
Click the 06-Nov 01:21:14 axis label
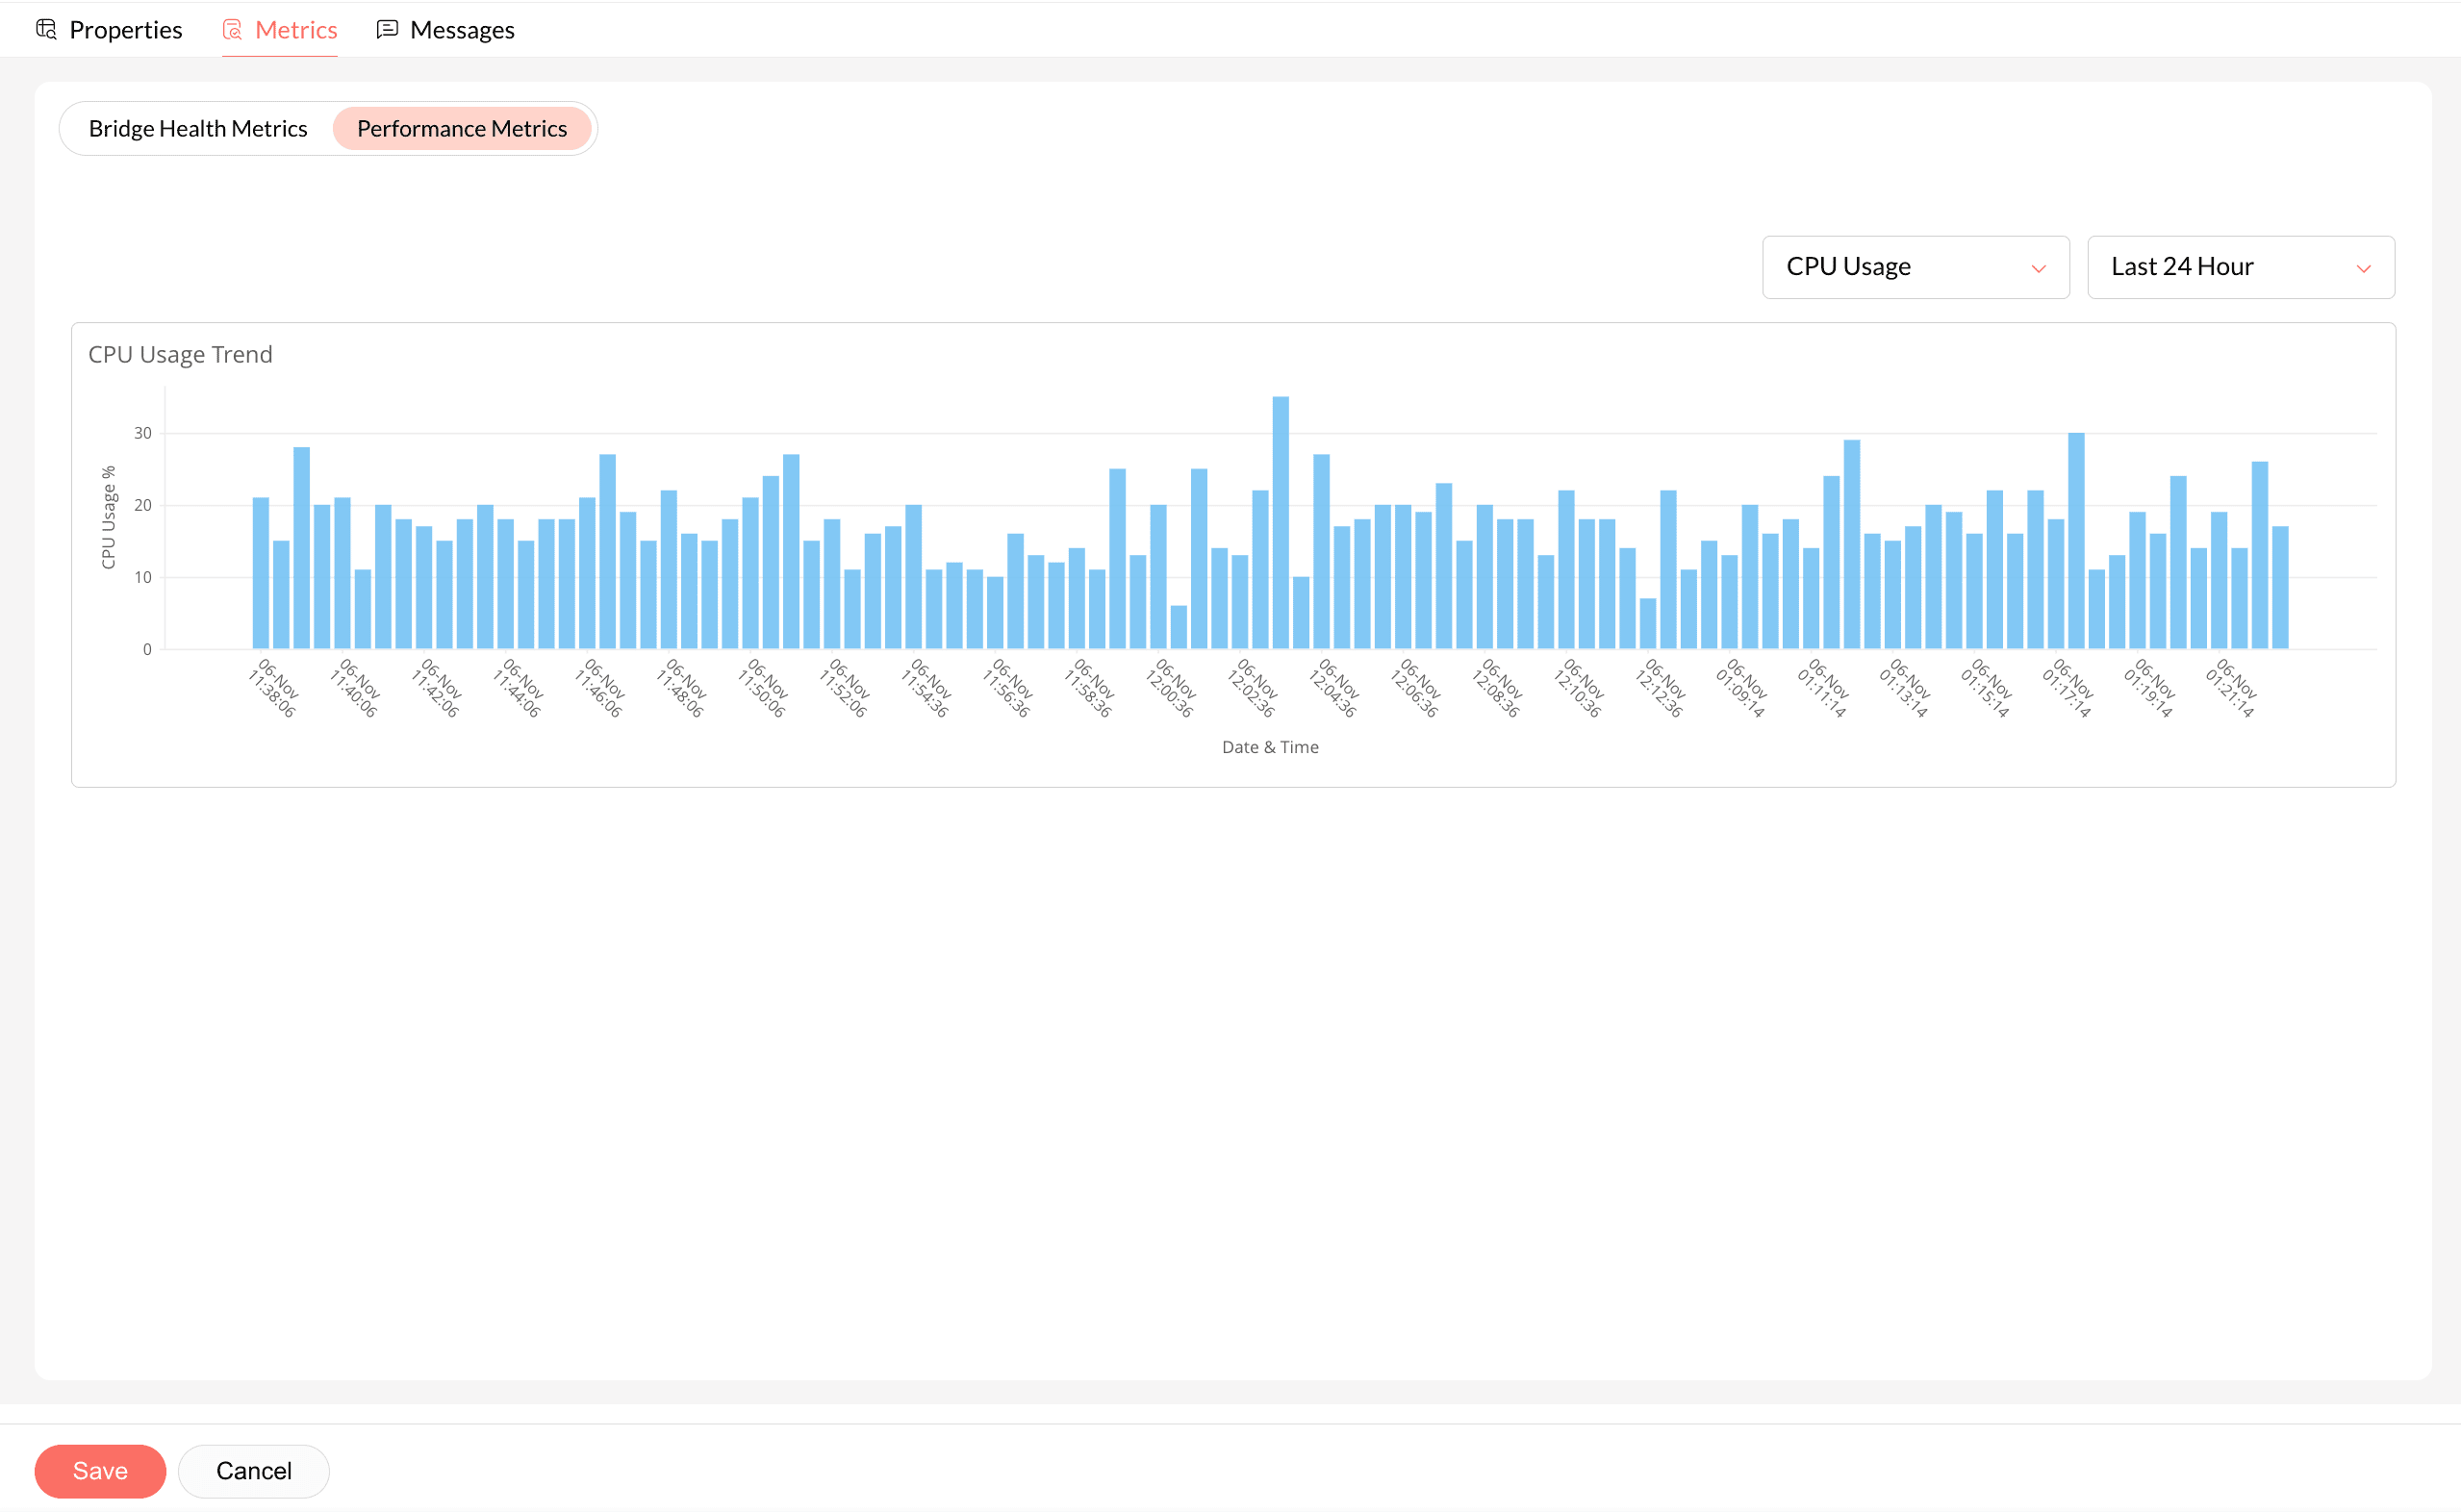(2231, 688)
